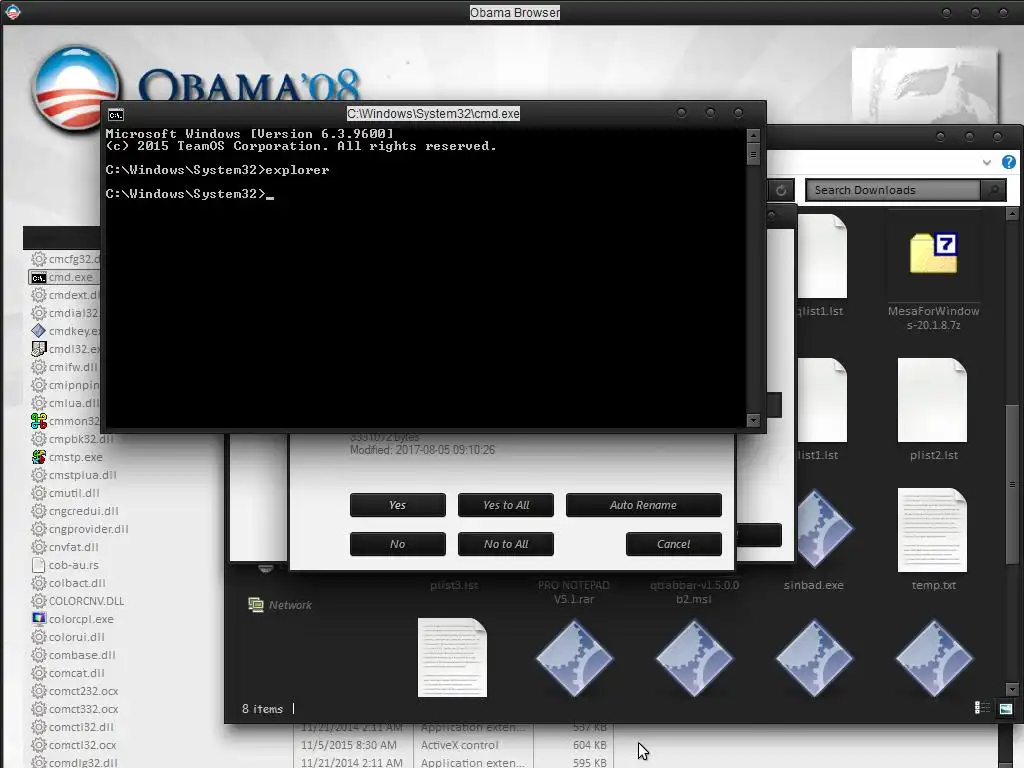The image size is (1024, 768).
Task: Click the search magnifier in Downloads
Action: coord(994,190)
